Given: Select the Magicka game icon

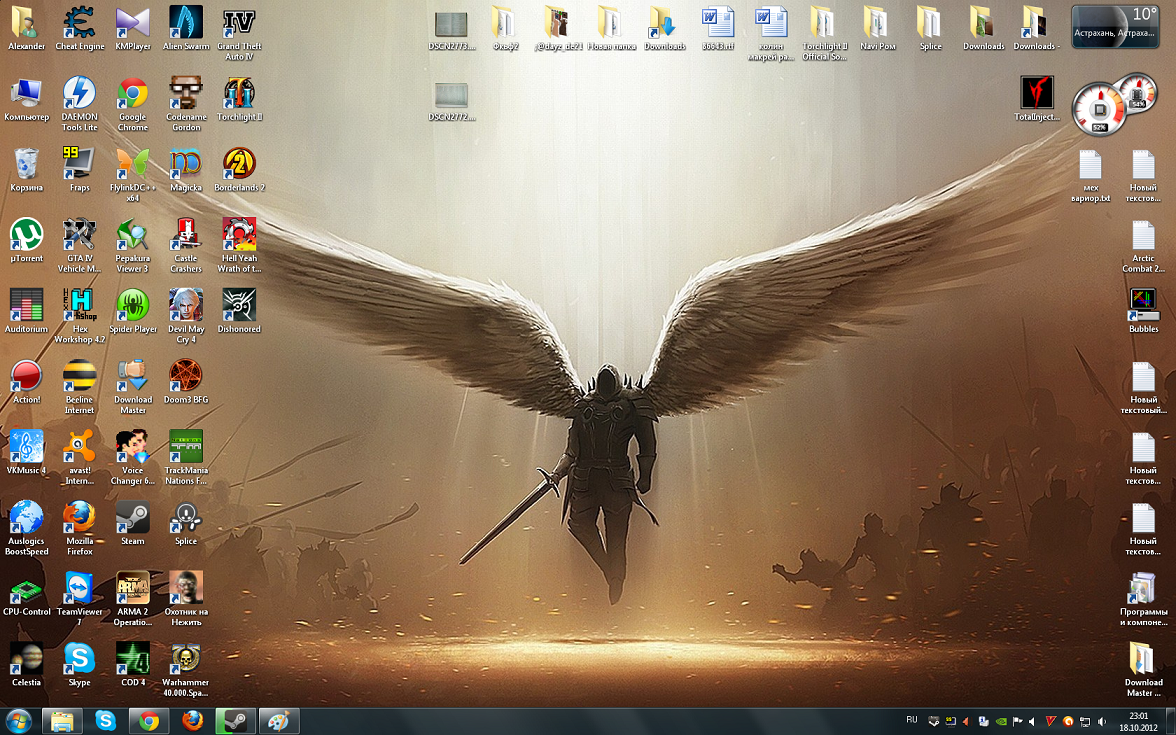Looking at the screenshot, I should [x=186, y=170].
